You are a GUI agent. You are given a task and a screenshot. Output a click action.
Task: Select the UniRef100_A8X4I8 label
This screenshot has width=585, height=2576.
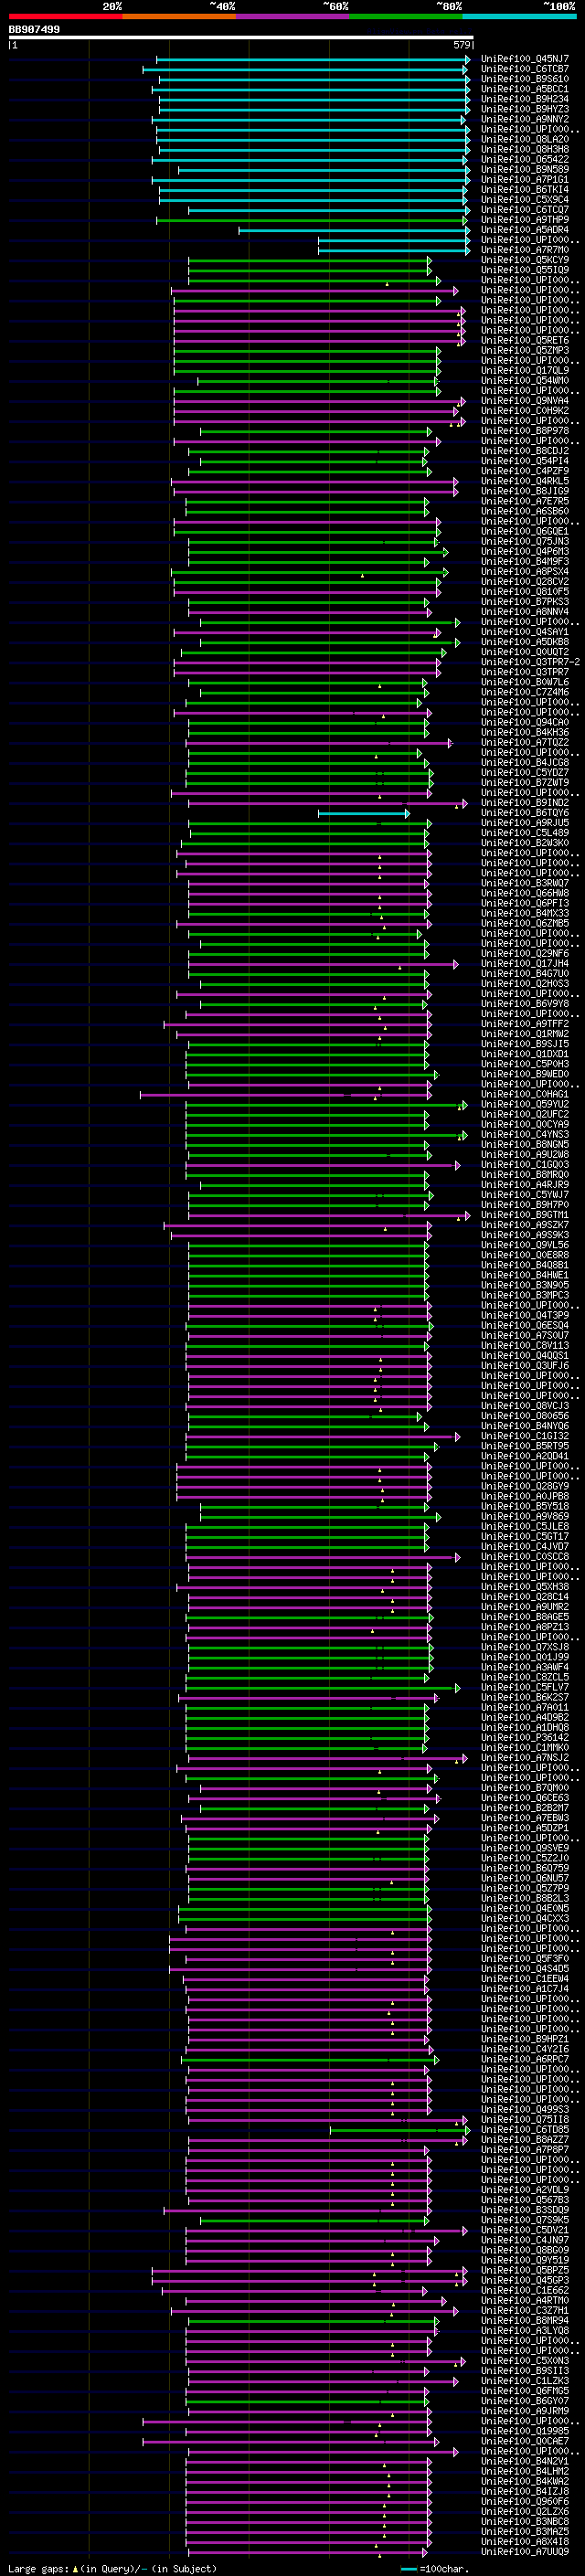tap(525, 2542)
